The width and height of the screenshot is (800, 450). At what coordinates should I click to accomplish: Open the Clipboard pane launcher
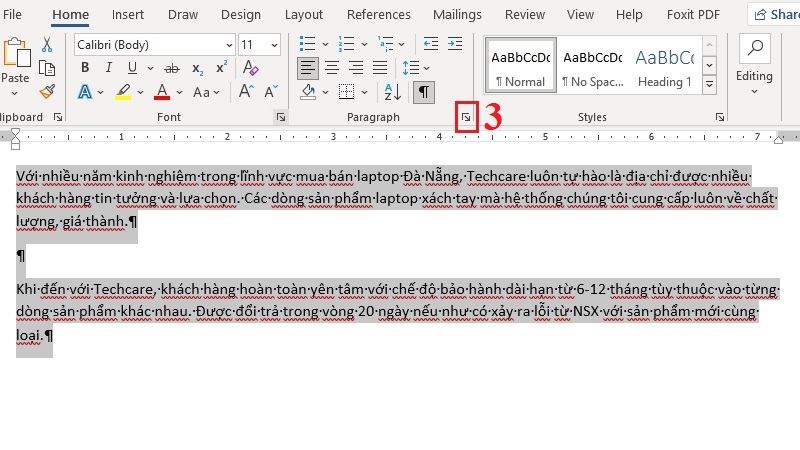58,117
